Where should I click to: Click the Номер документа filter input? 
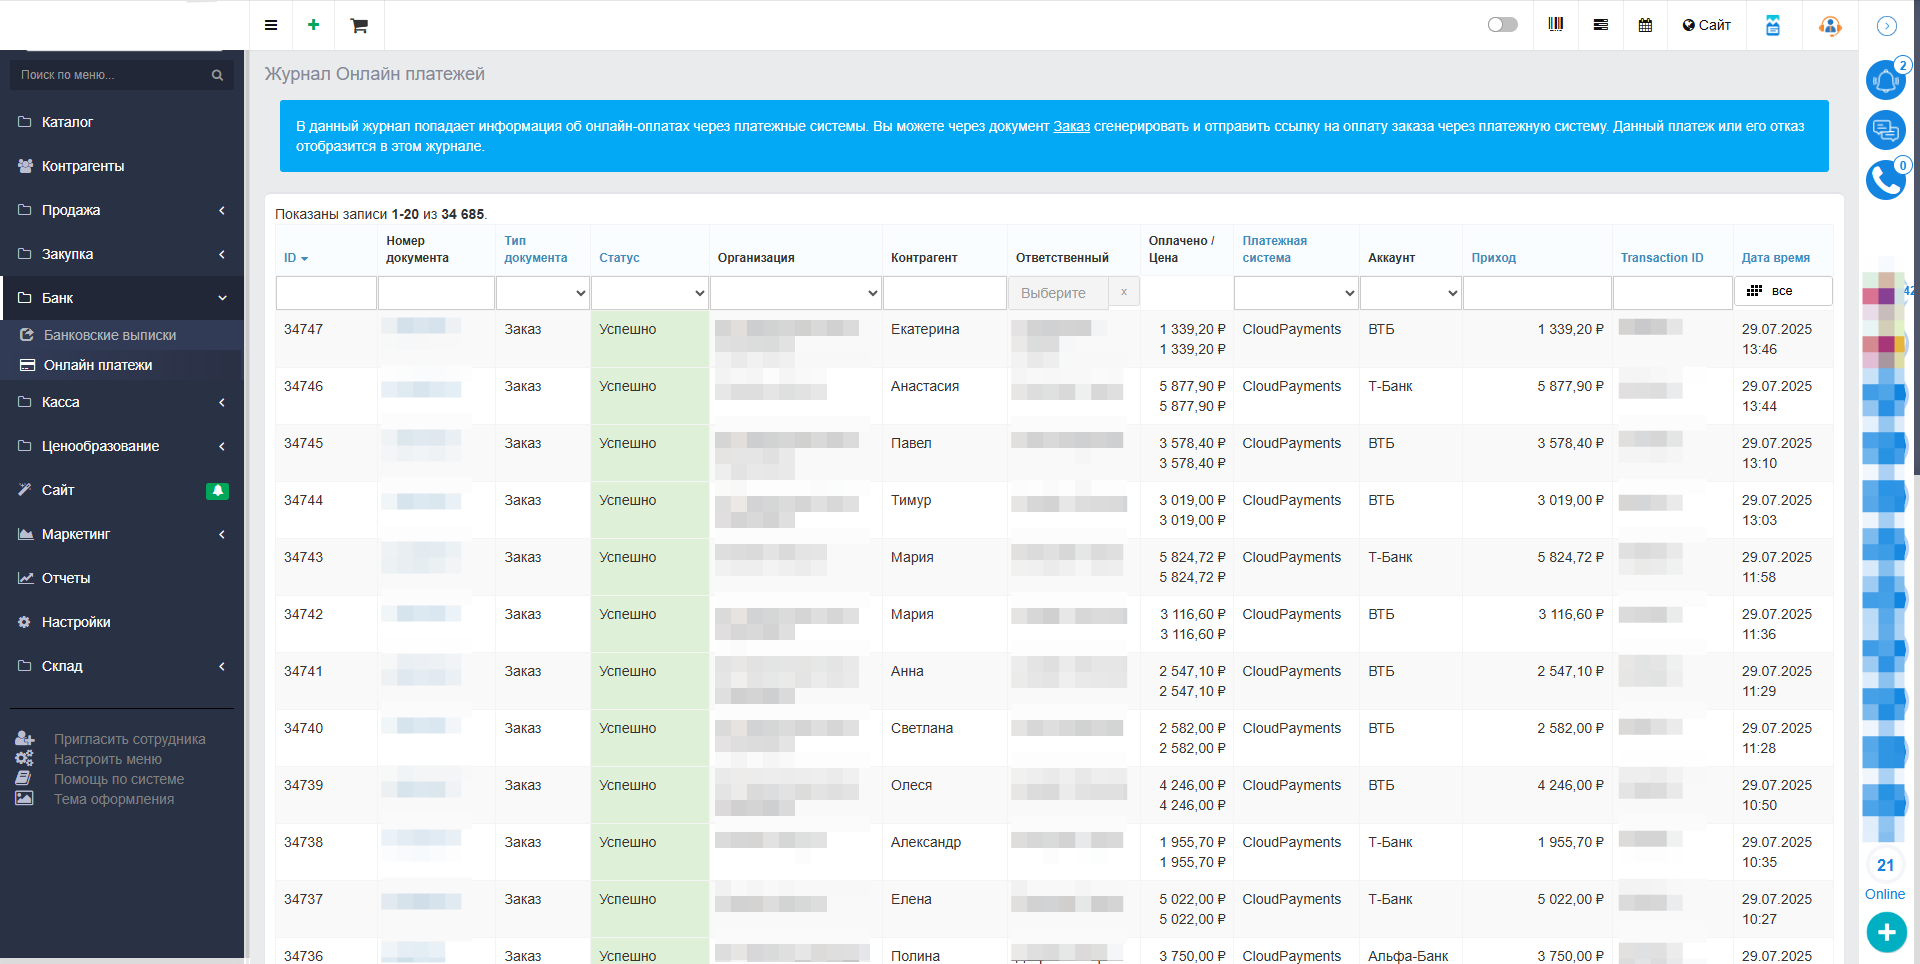(x=436, y=293)
